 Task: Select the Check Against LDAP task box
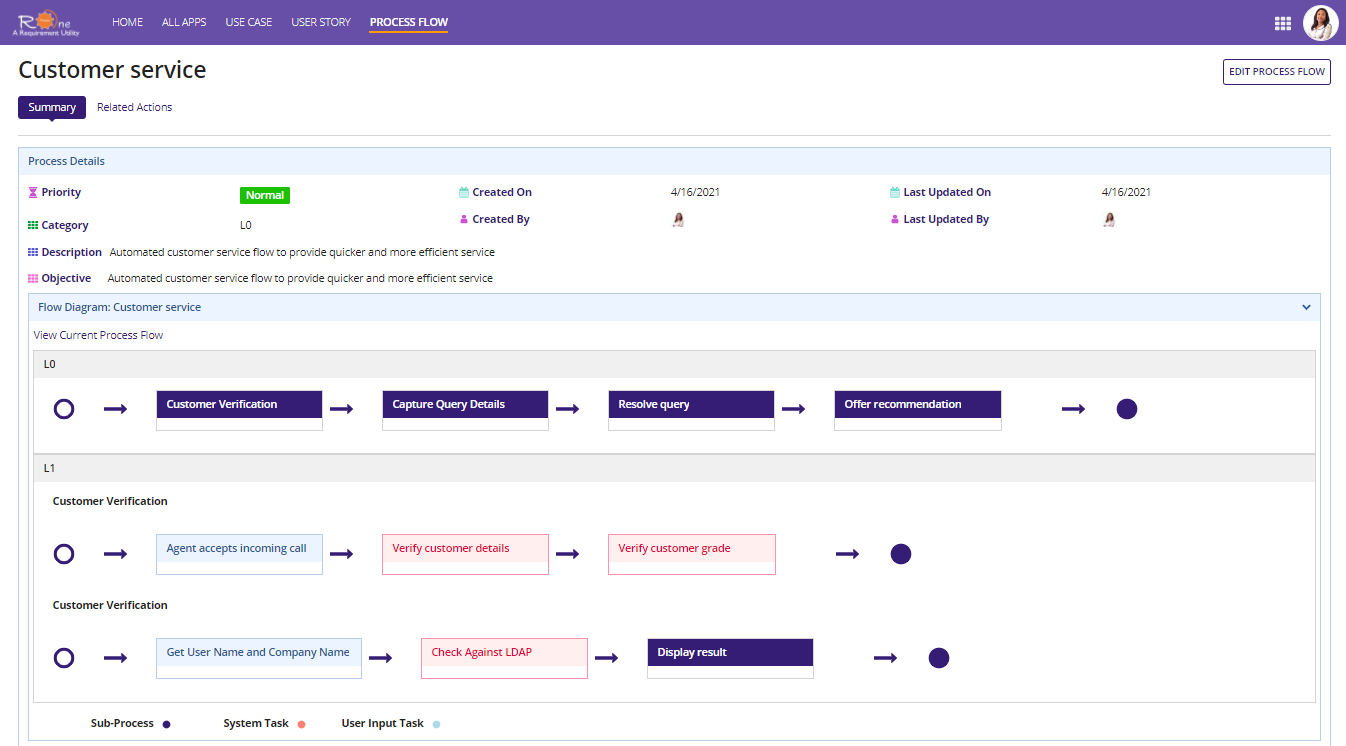(x=504, y=653)
